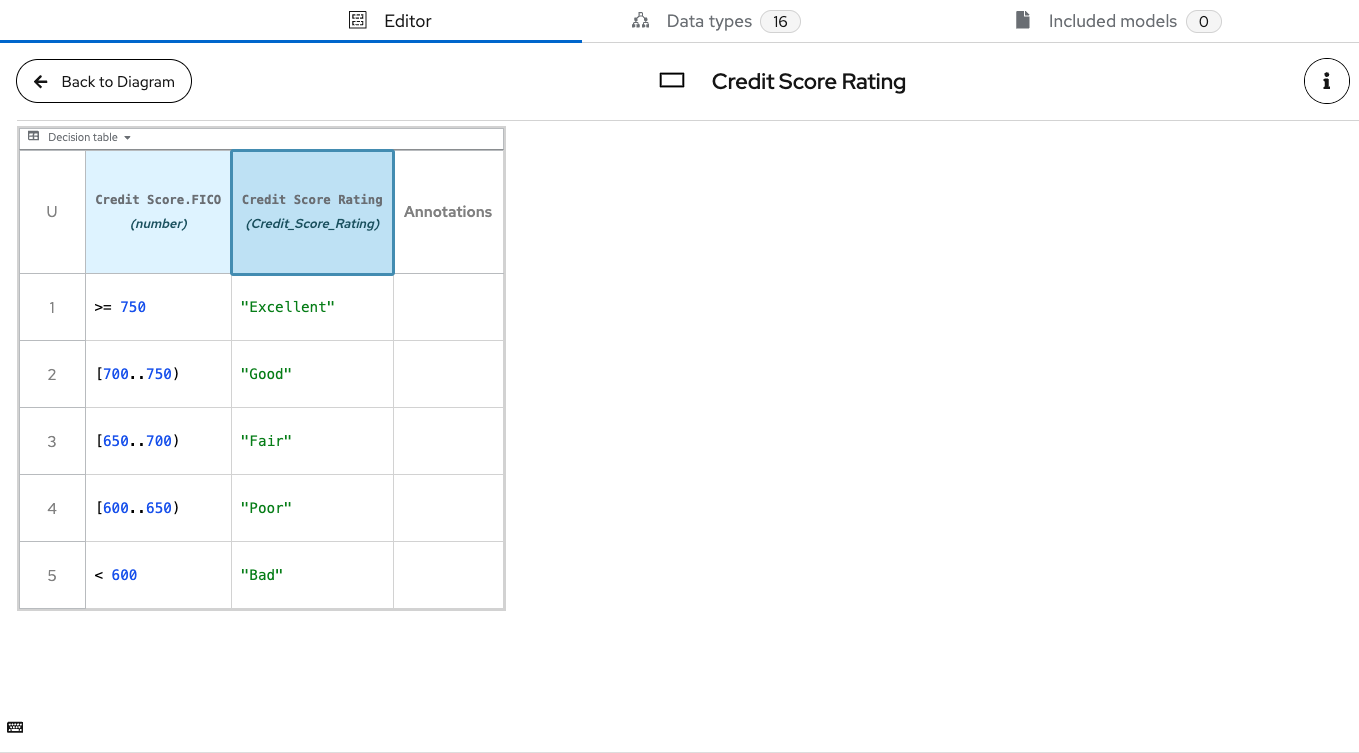1359x753 pixels.
Task: Select the Annotations column header
Action: click(x=448, y=212)
